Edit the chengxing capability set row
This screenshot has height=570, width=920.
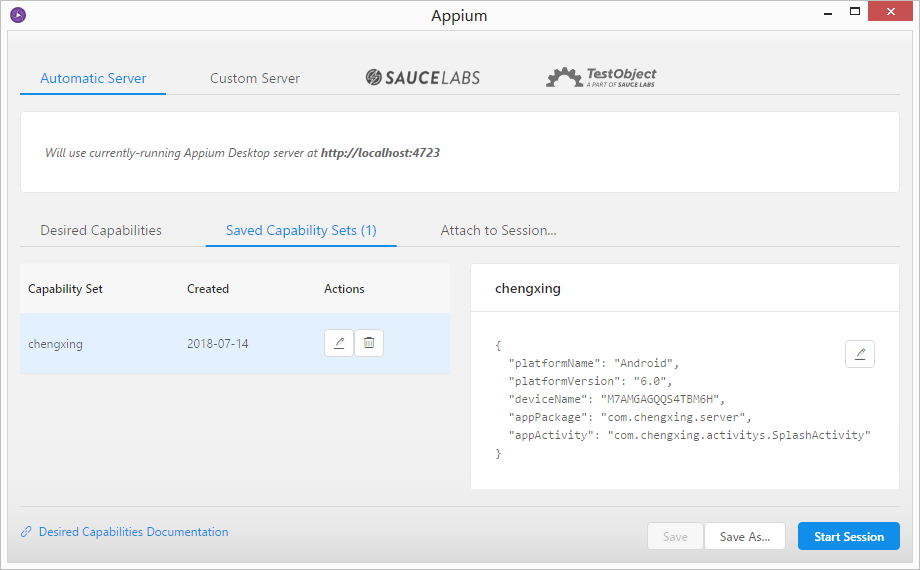coord(339,343)
